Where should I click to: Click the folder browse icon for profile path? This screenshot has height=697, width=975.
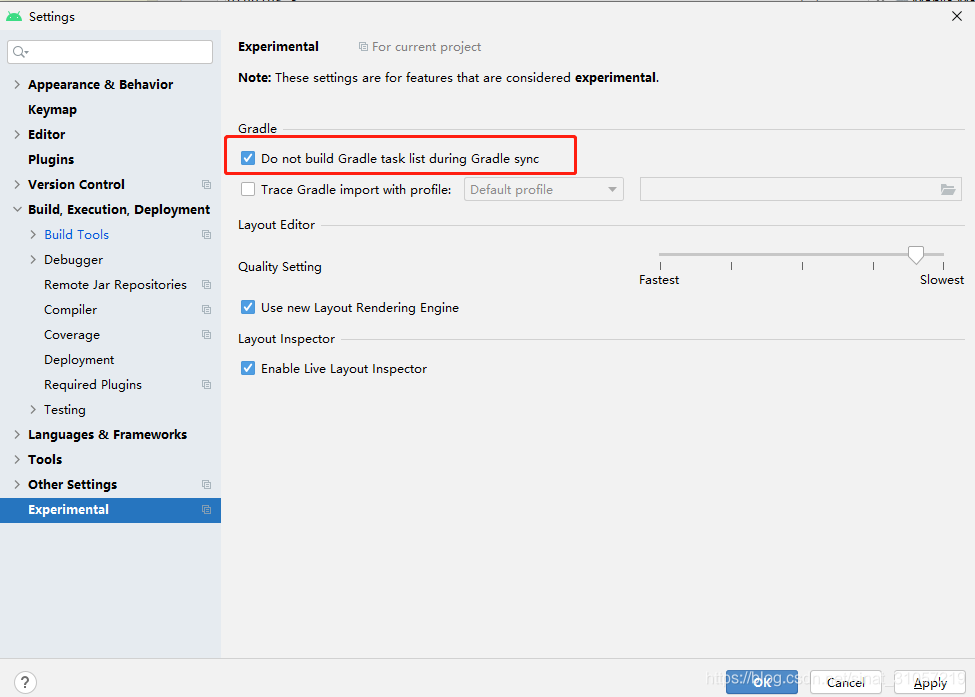(948, 190)
